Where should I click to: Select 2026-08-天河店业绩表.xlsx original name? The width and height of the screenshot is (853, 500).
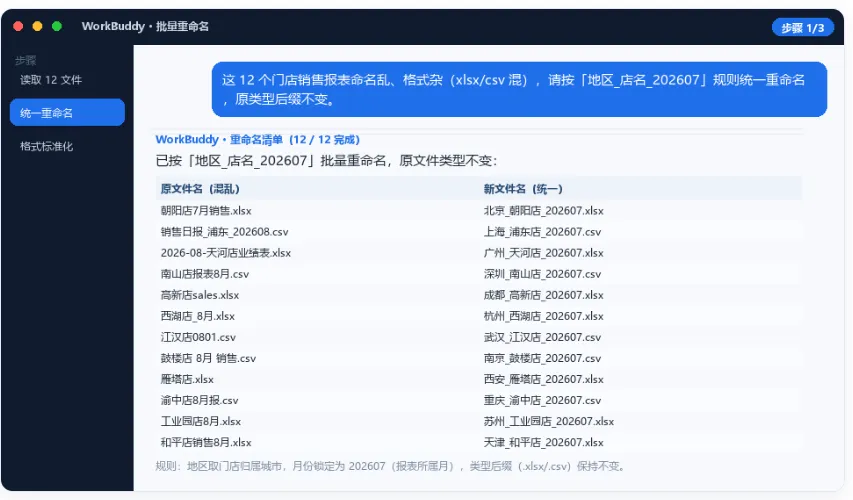tap(225, 253)
